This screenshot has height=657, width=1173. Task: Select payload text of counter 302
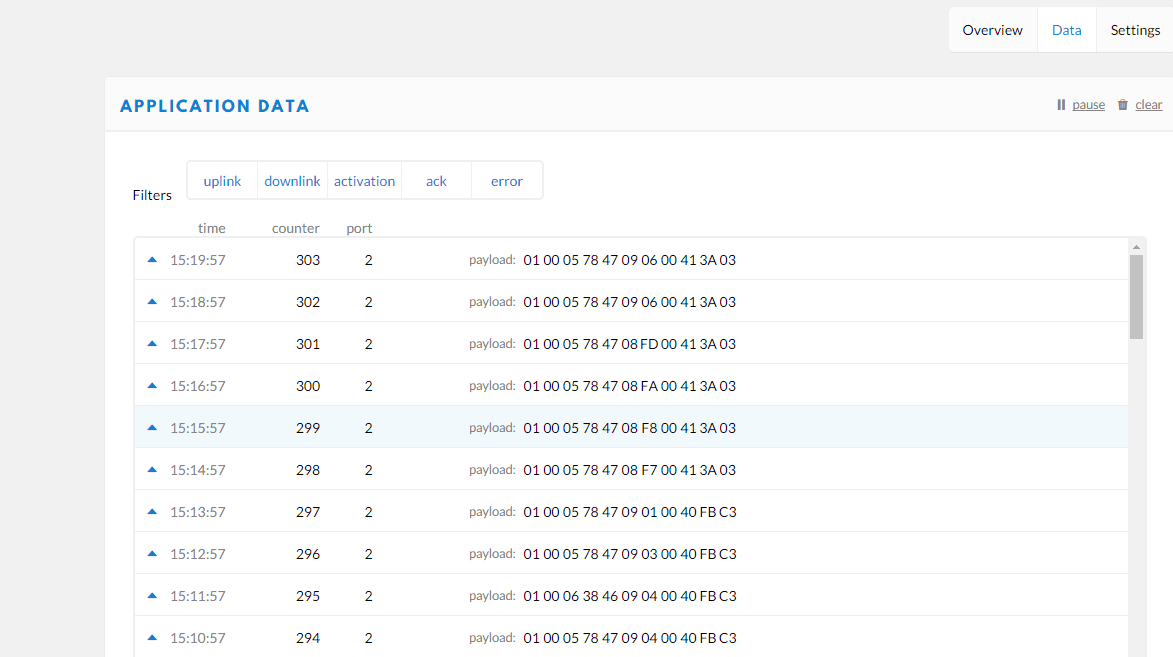629,302
